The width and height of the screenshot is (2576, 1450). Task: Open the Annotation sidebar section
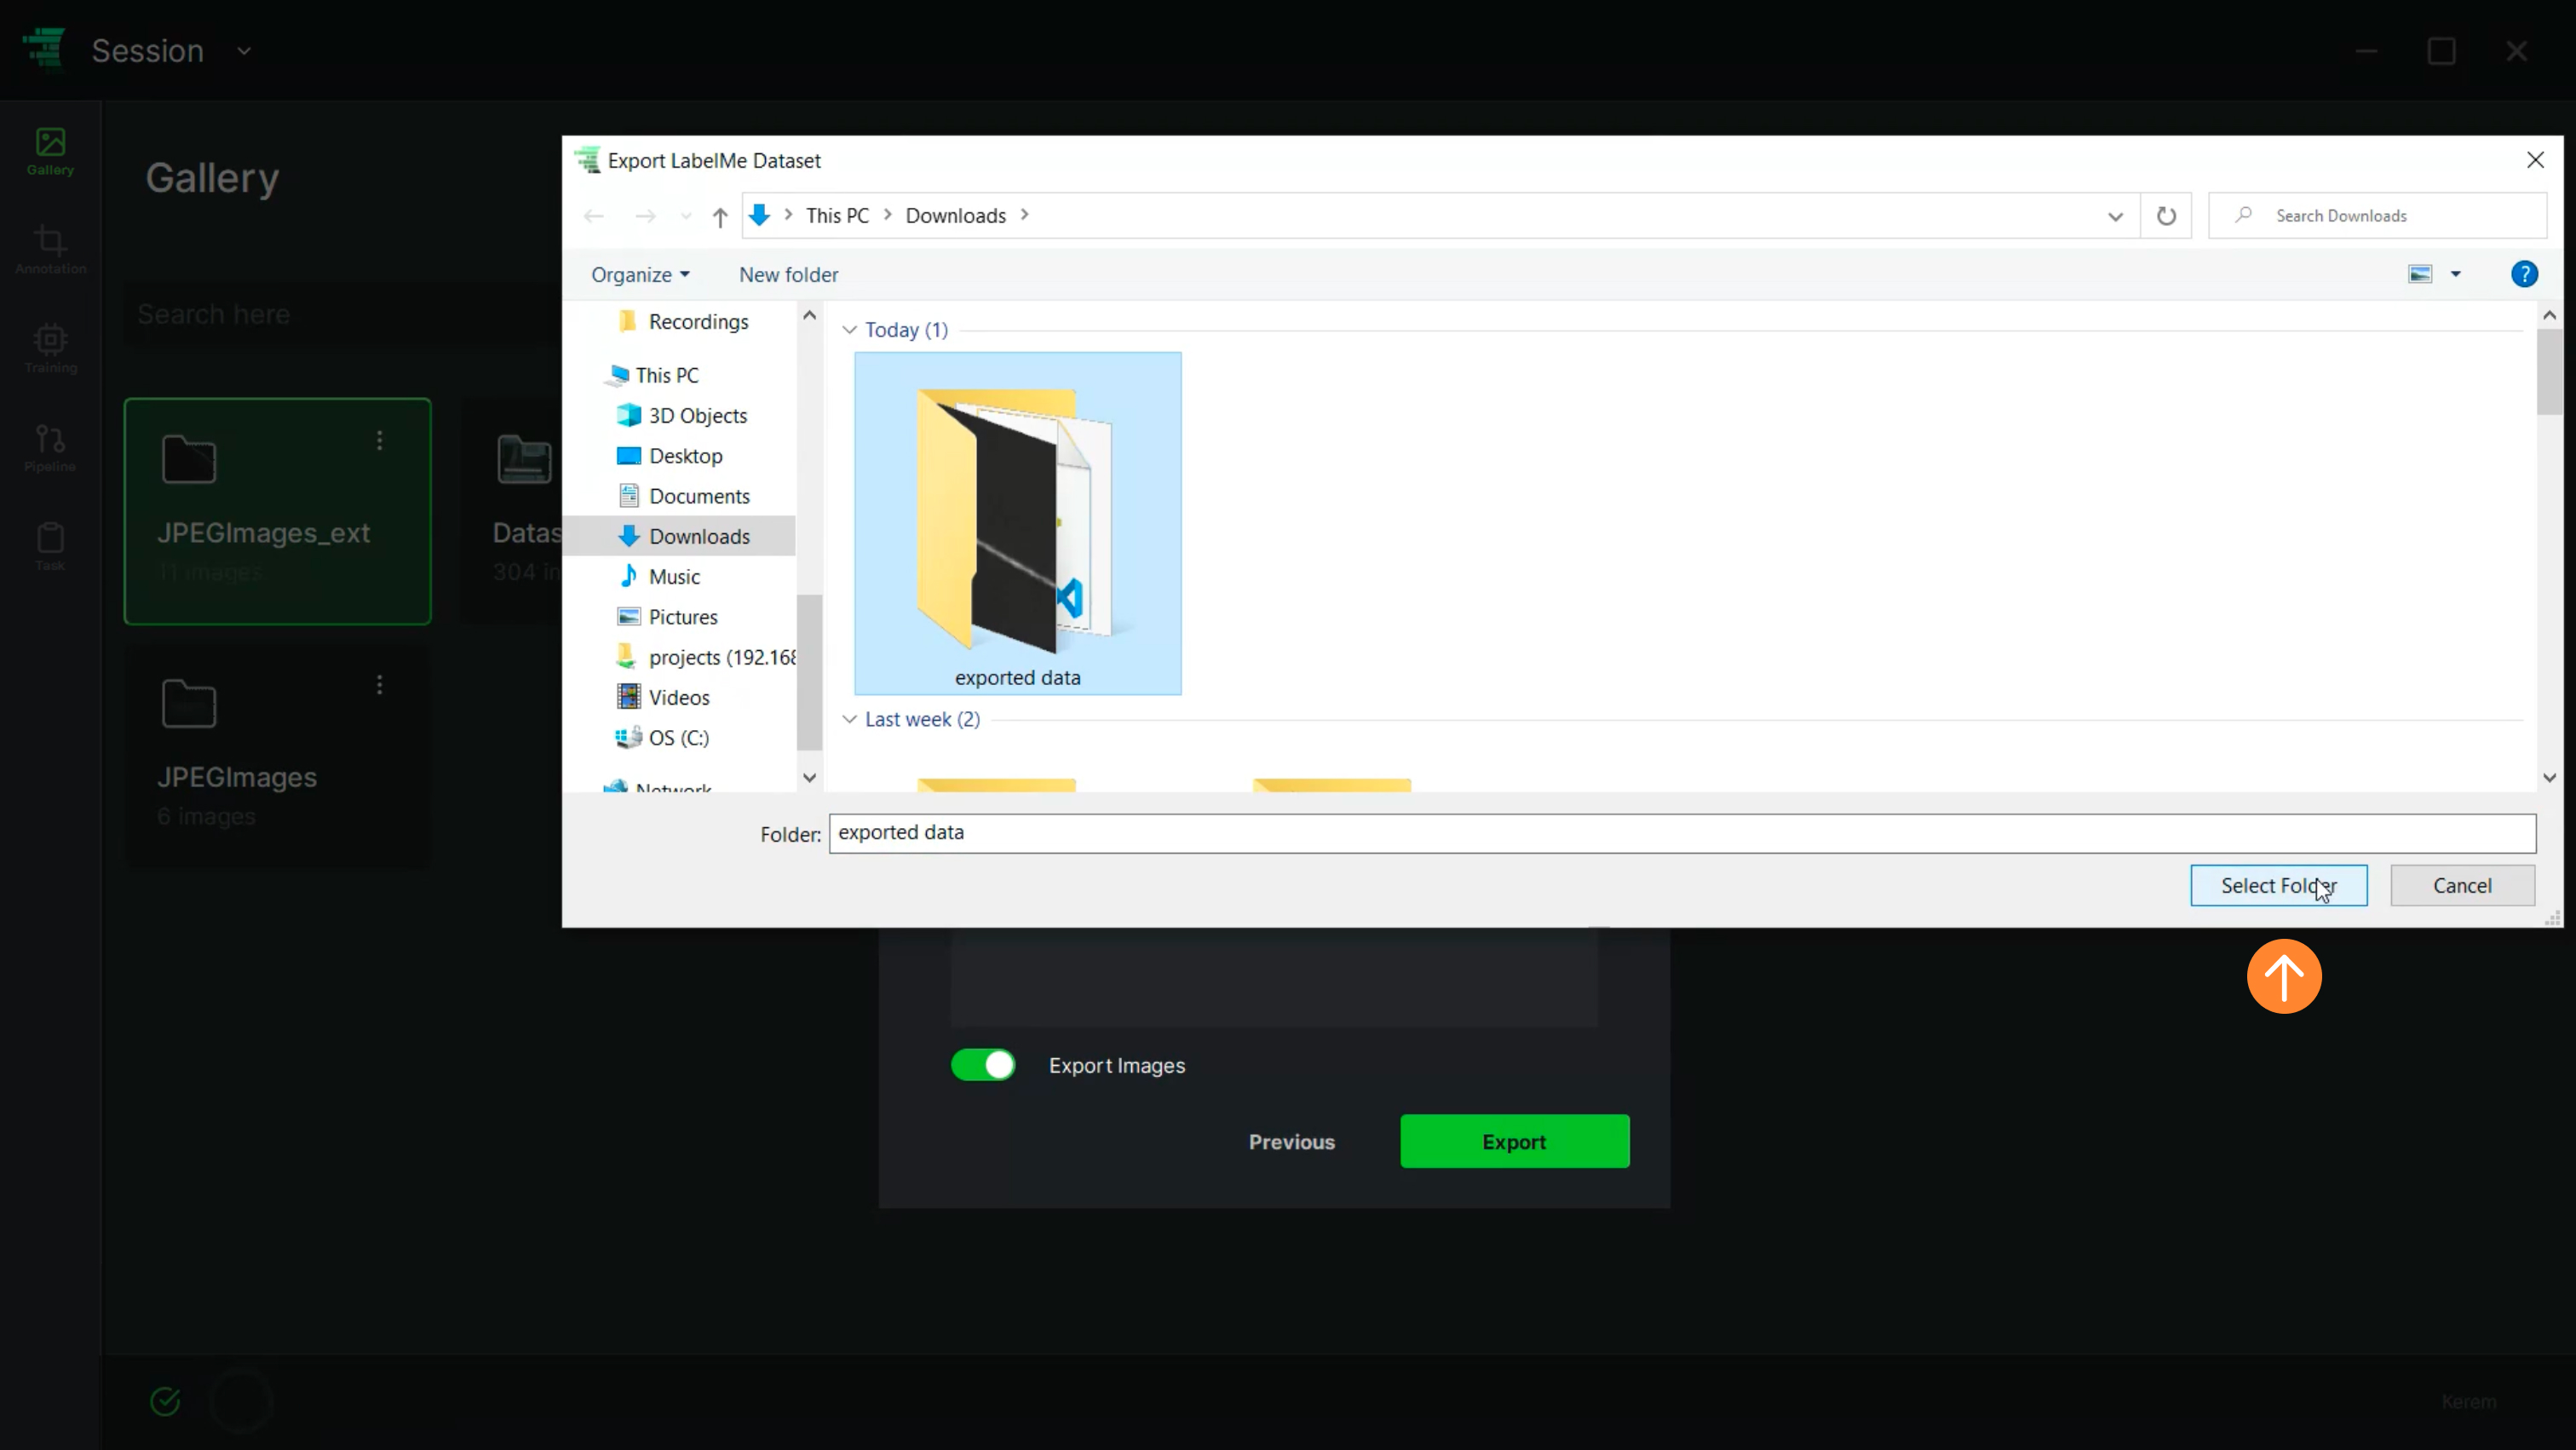click(x=50, y=250)
